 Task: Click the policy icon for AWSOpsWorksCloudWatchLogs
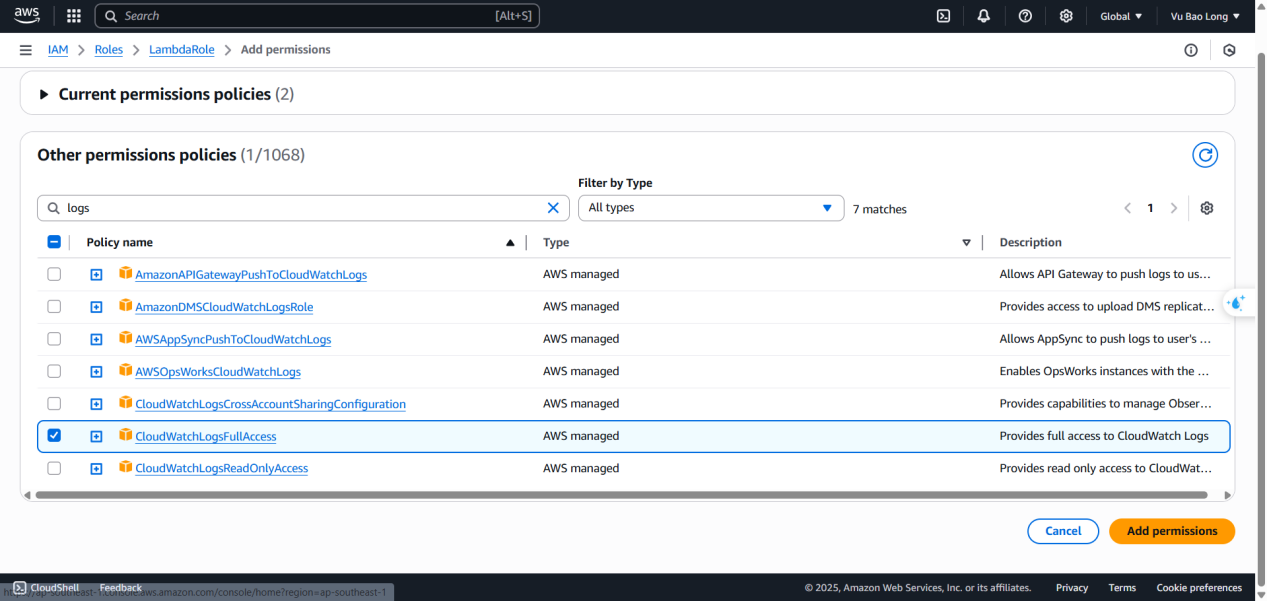tap(125, 370)
